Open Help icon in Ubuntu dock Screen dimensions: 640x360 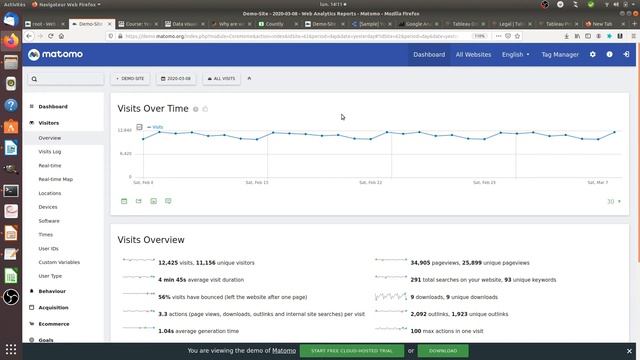11,105
